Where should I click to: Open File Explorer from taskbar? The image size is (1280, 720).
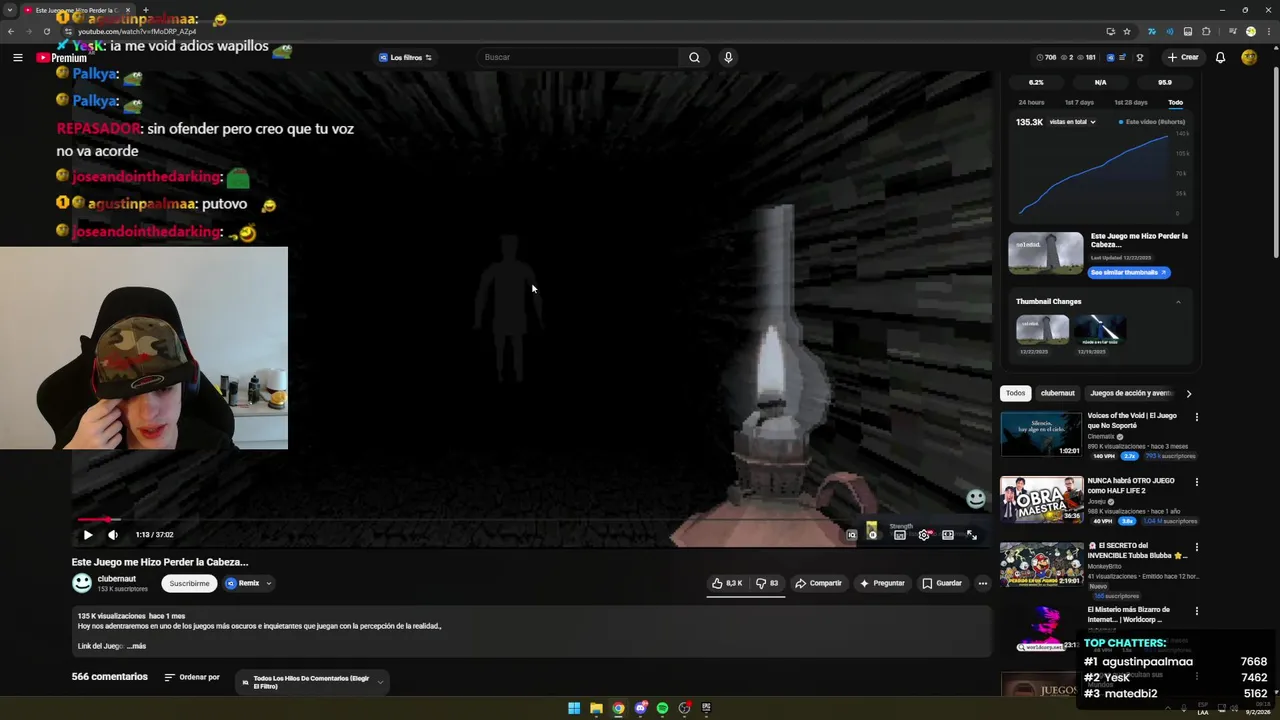coord(596,708)
